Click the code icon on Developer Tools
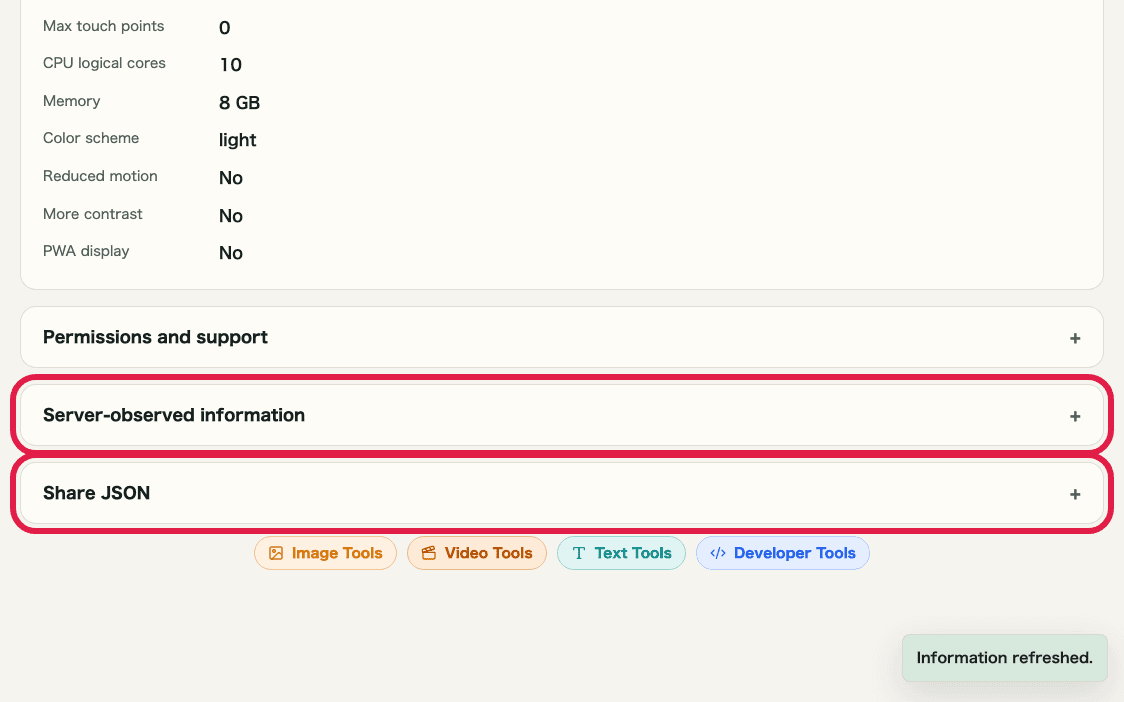 716,552
